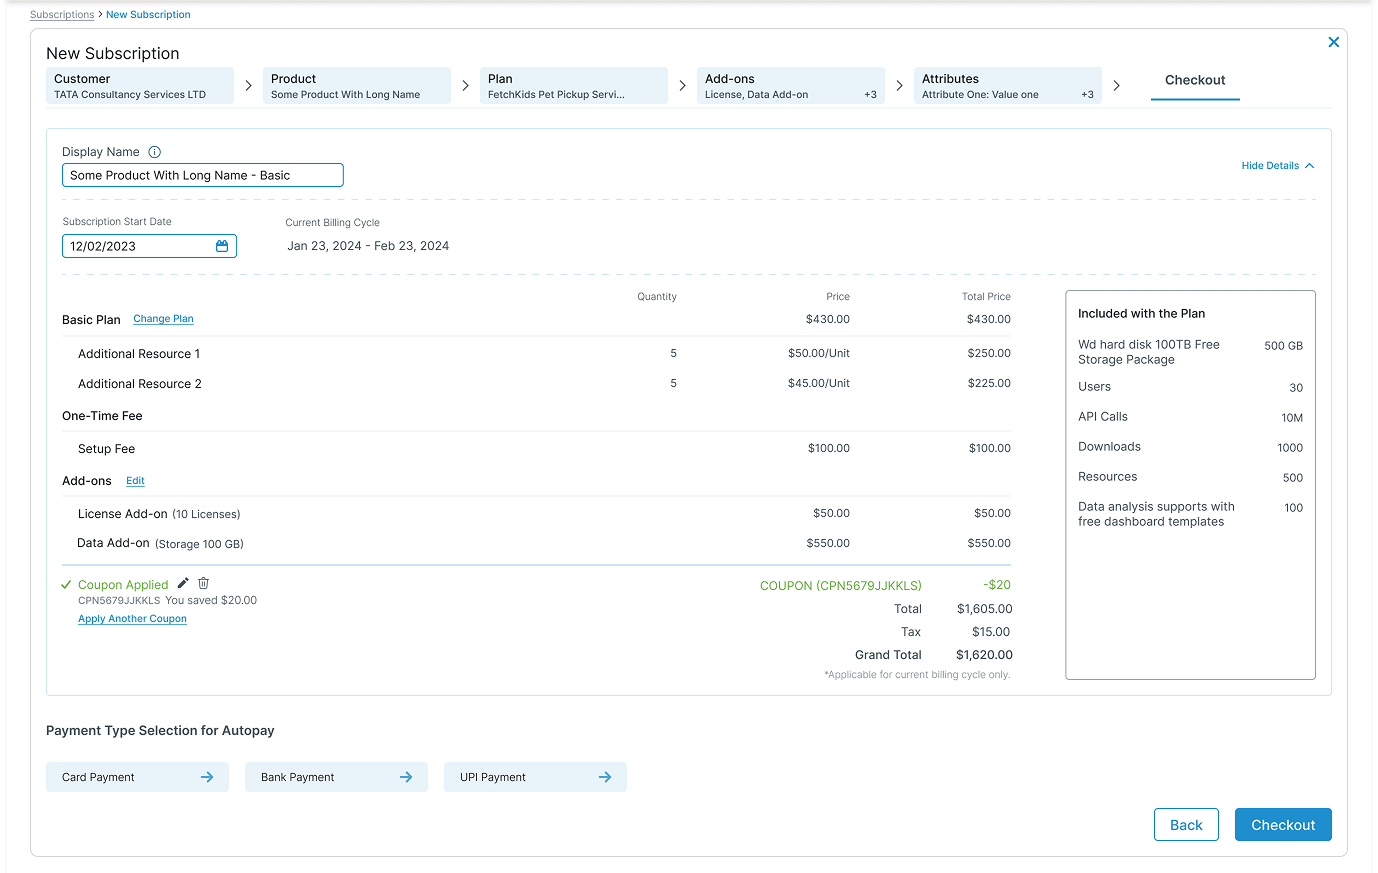Collapse details using Hide Details
This screenshot has width=1378, height=873.
tap(1278, 166)
